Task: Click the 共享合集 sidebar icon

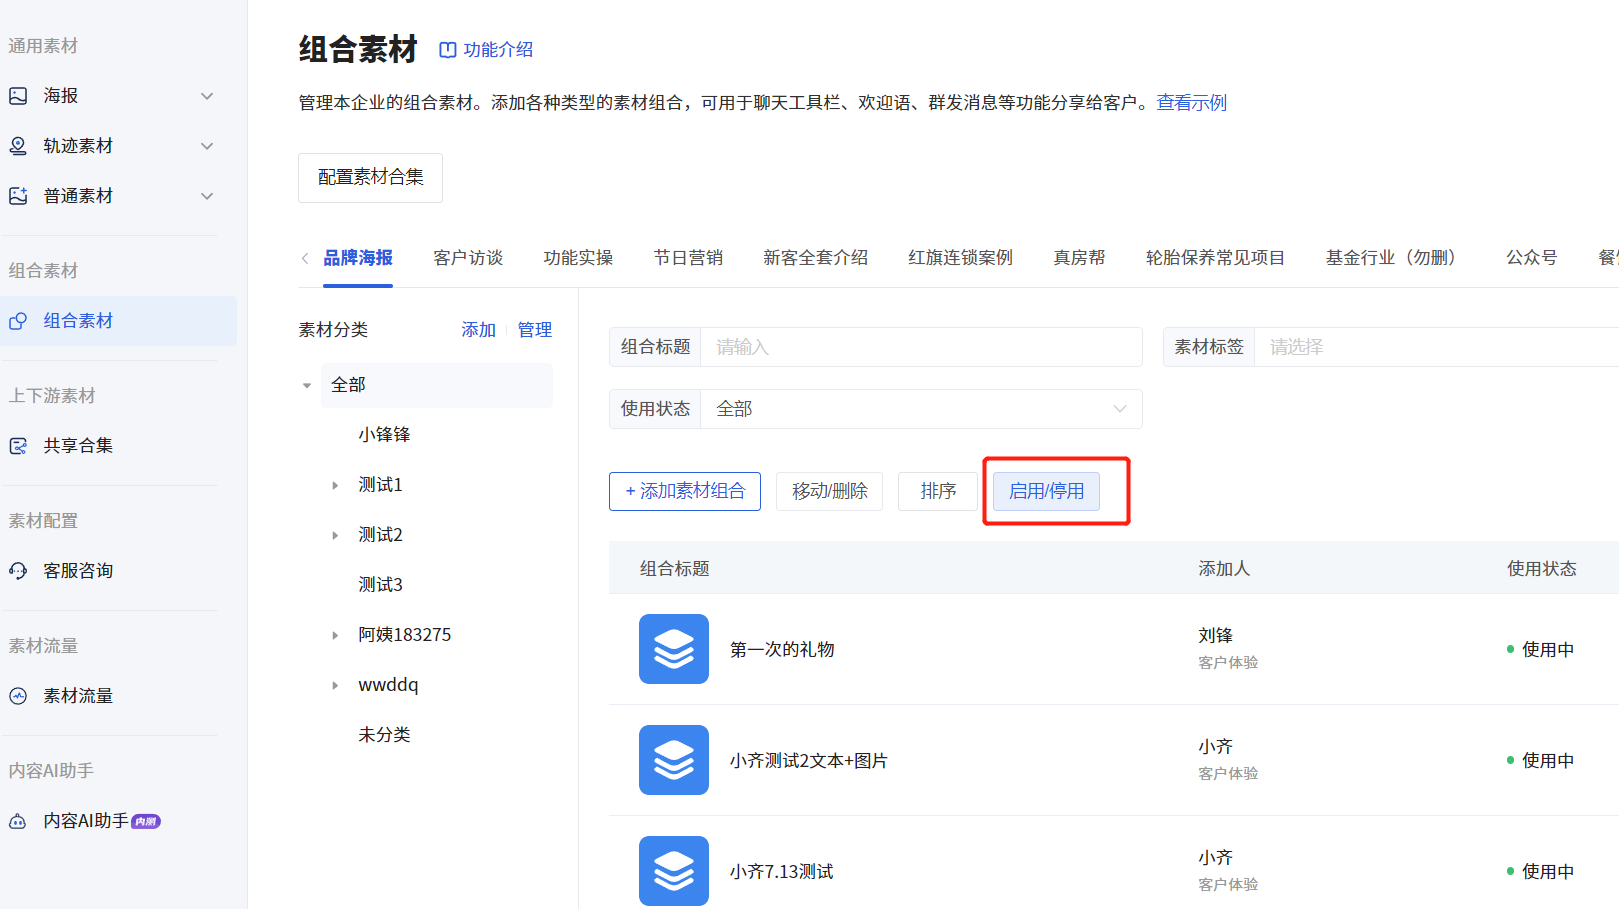Action: 18,446
